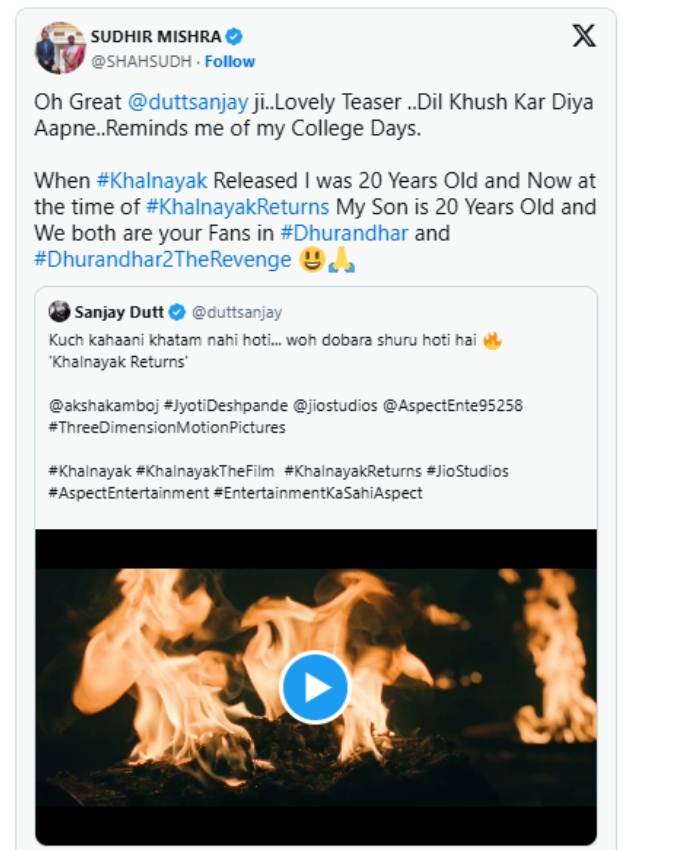Open the @duttsanjay mention link
This screenshot has height=850, width=675.
pyautogui.click(x=178, y=101)
